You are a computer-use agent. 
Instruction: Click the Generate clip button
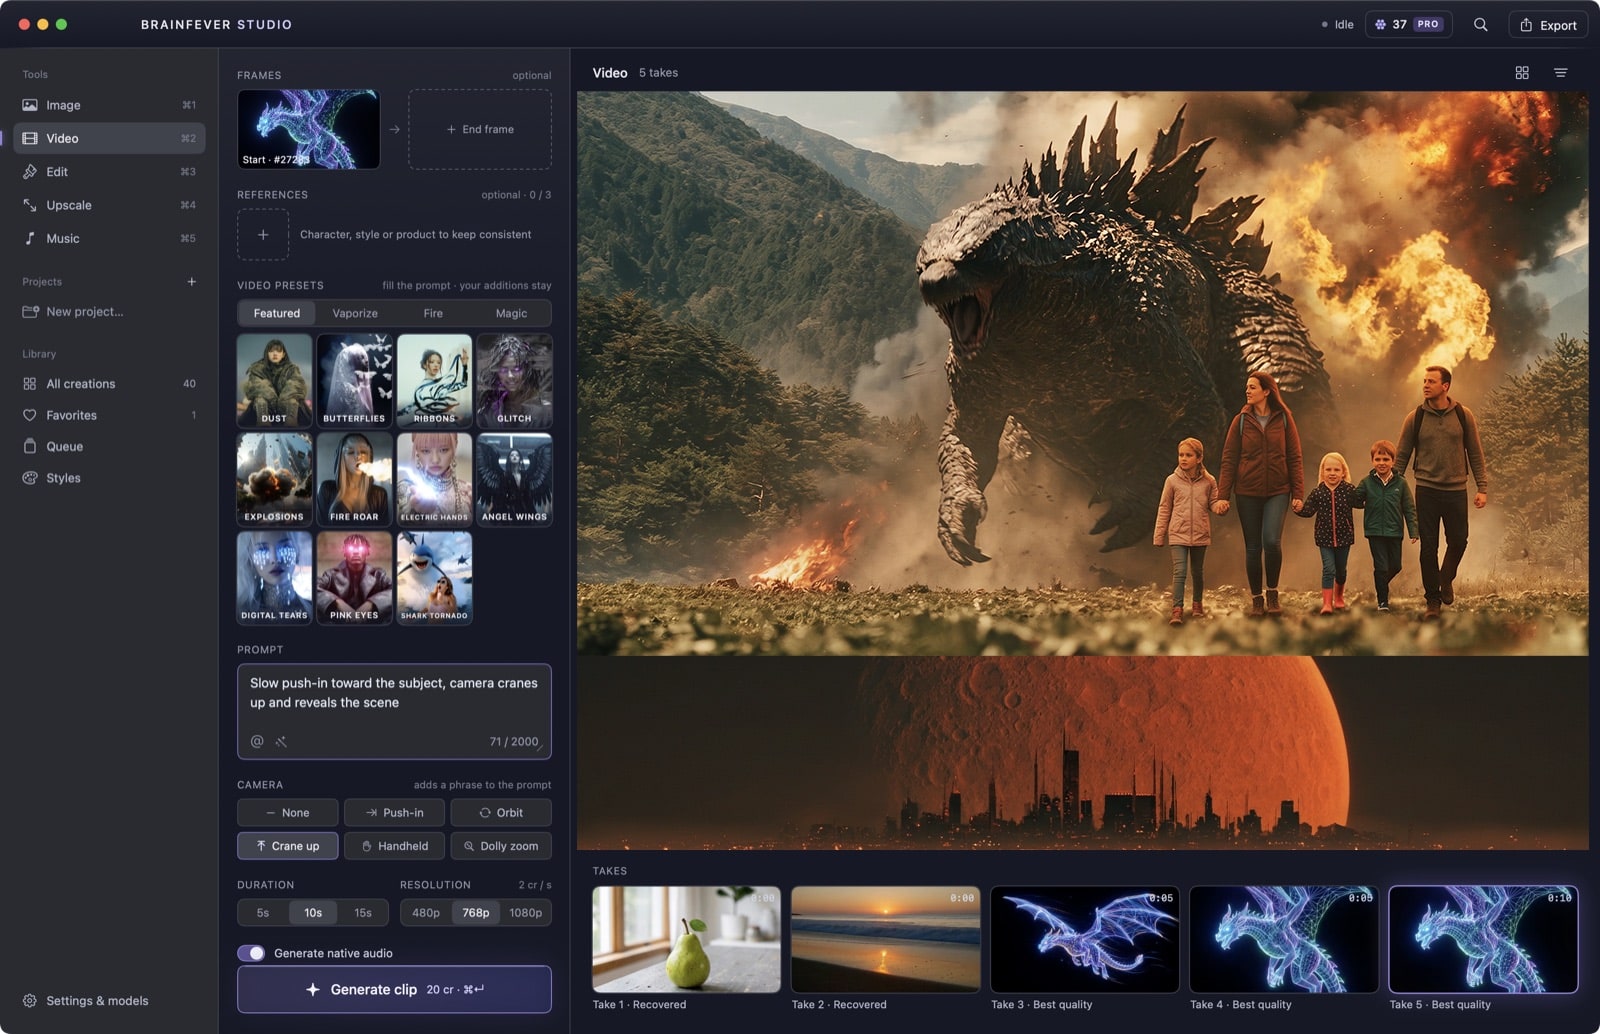(394, 989)
